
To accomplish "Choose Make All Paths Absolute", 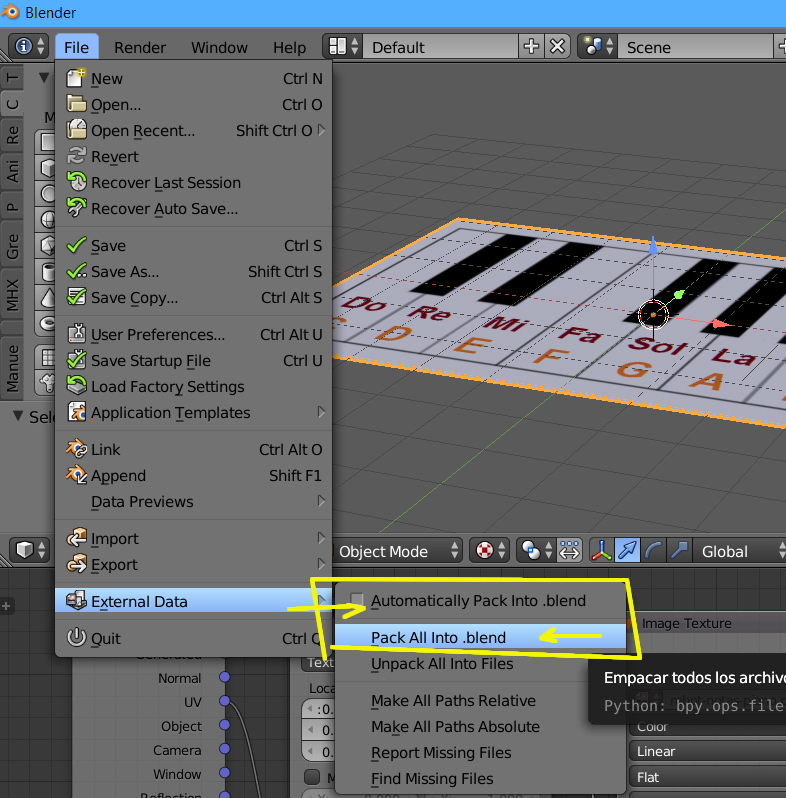I will [x=480, y=727].
